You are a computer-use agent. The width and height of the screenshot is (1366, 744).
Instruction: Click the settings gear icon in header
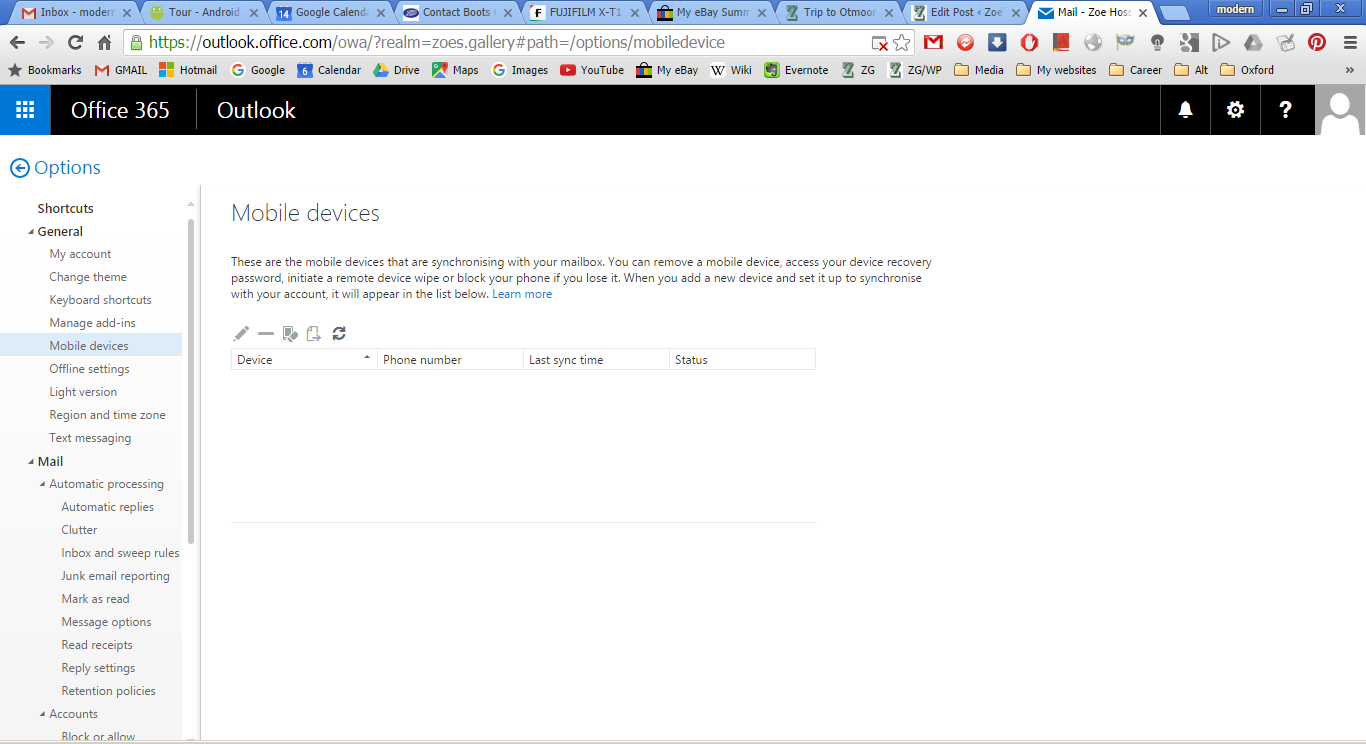click(x=1236, y=110)
